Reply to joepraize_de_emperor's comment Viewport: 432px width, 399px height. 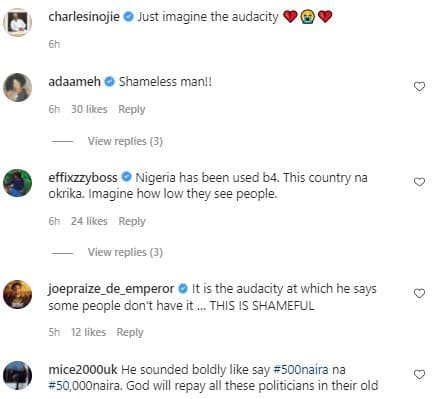(x=130, y=332)
